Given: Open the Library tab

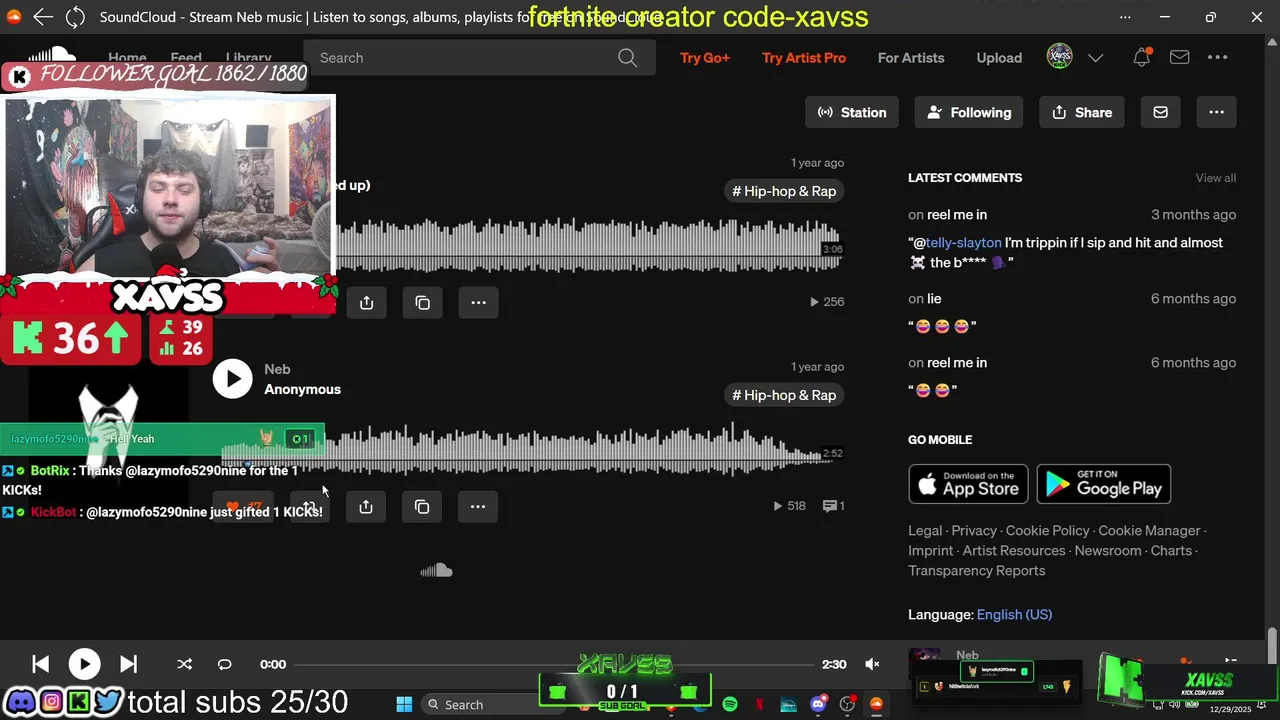Looking at the screenshot, I should (248, 57).
